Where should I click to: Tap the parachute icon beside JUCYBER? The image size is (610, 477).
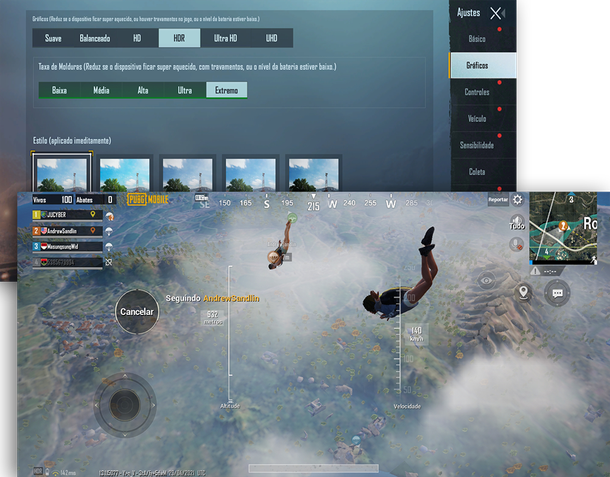click(x=109, y=216)
